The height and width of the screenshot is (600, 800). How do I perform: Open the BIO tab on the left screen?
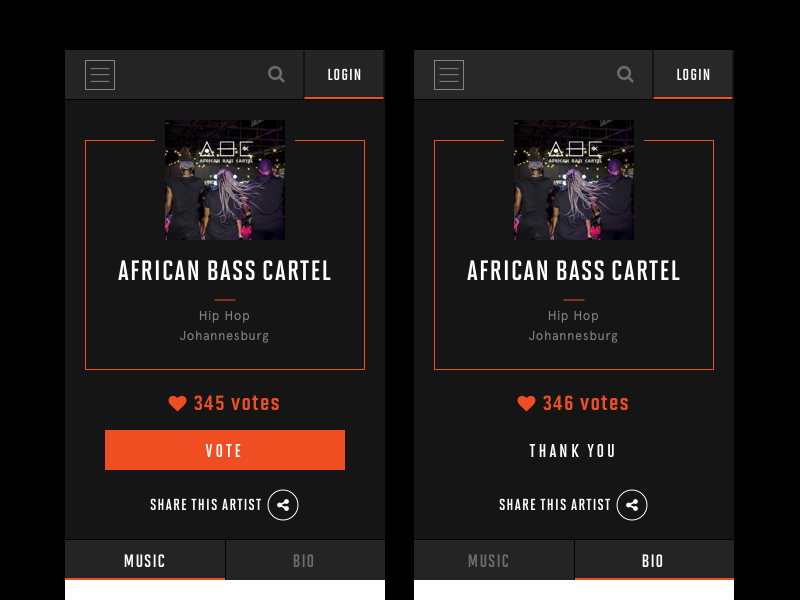pos(304,561)
